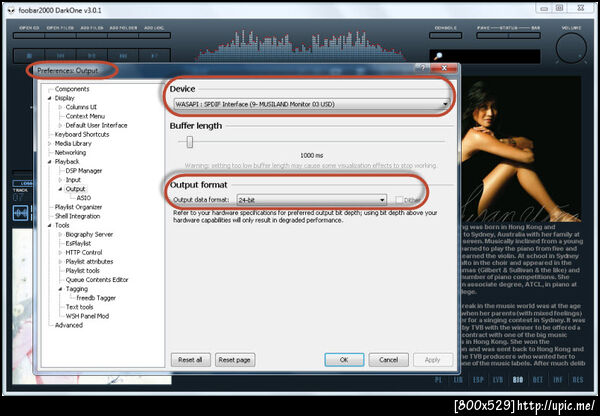Switch to the DET panel tab

pos(538,380)
